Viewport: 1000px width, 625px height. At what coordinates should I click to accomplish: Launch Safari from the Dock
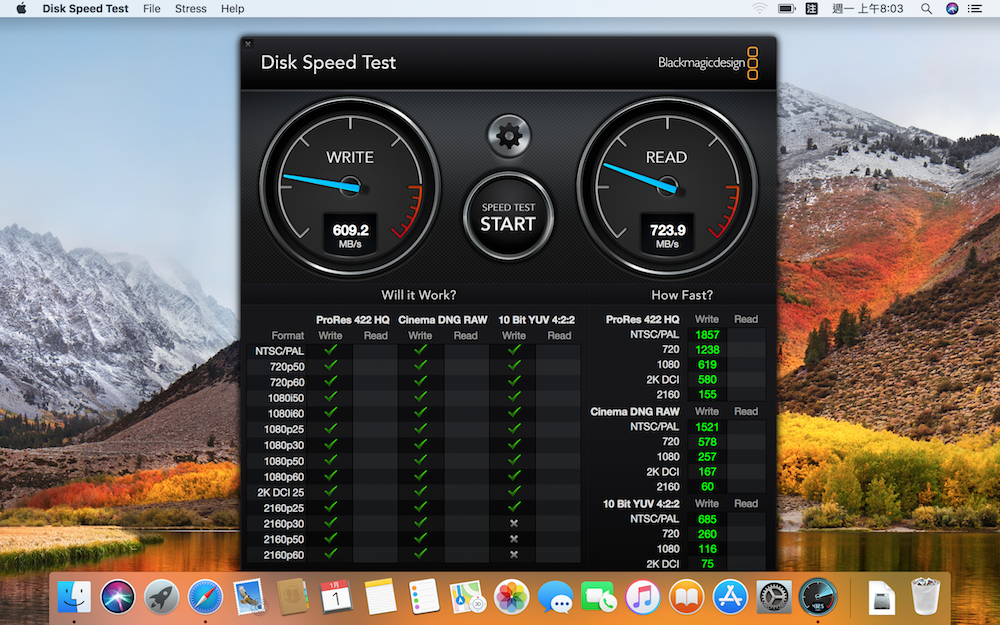tap(204, 597)
